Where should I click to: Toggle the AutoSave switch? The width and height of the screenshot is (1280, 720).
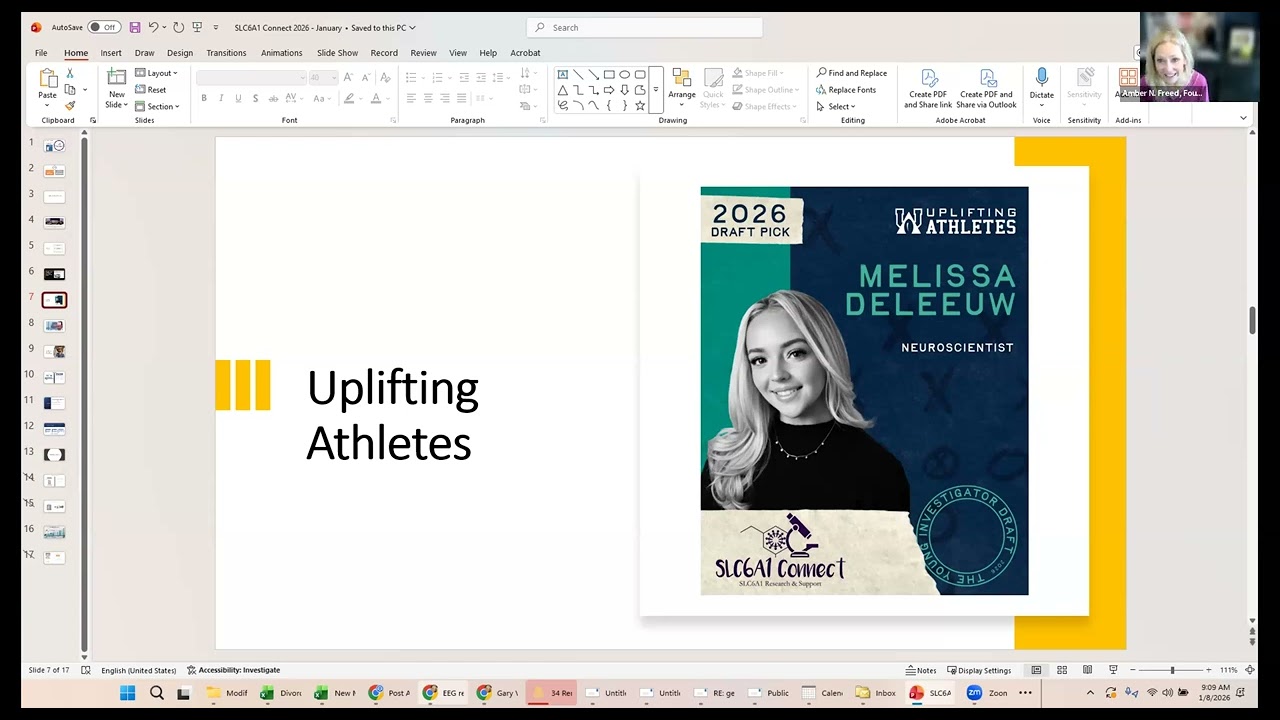[103, 27]
